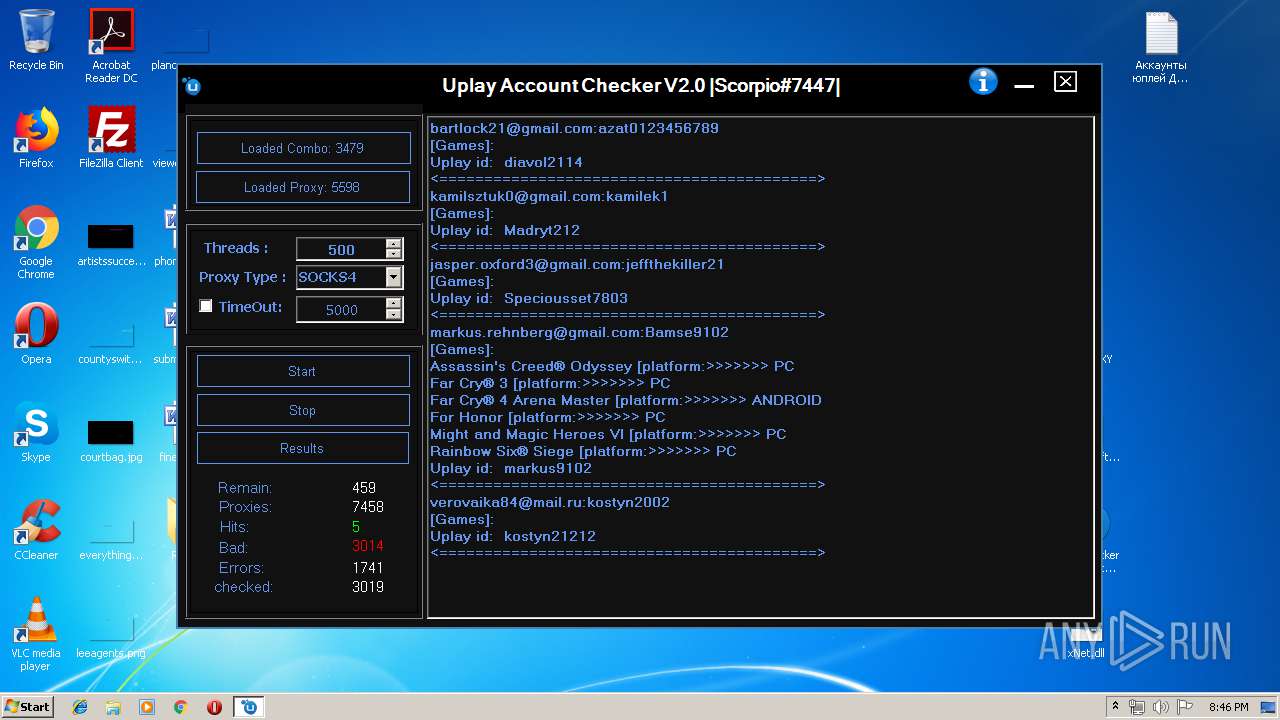Open the Results button
The image size is (1280, 720).
(x=303, y=448)
